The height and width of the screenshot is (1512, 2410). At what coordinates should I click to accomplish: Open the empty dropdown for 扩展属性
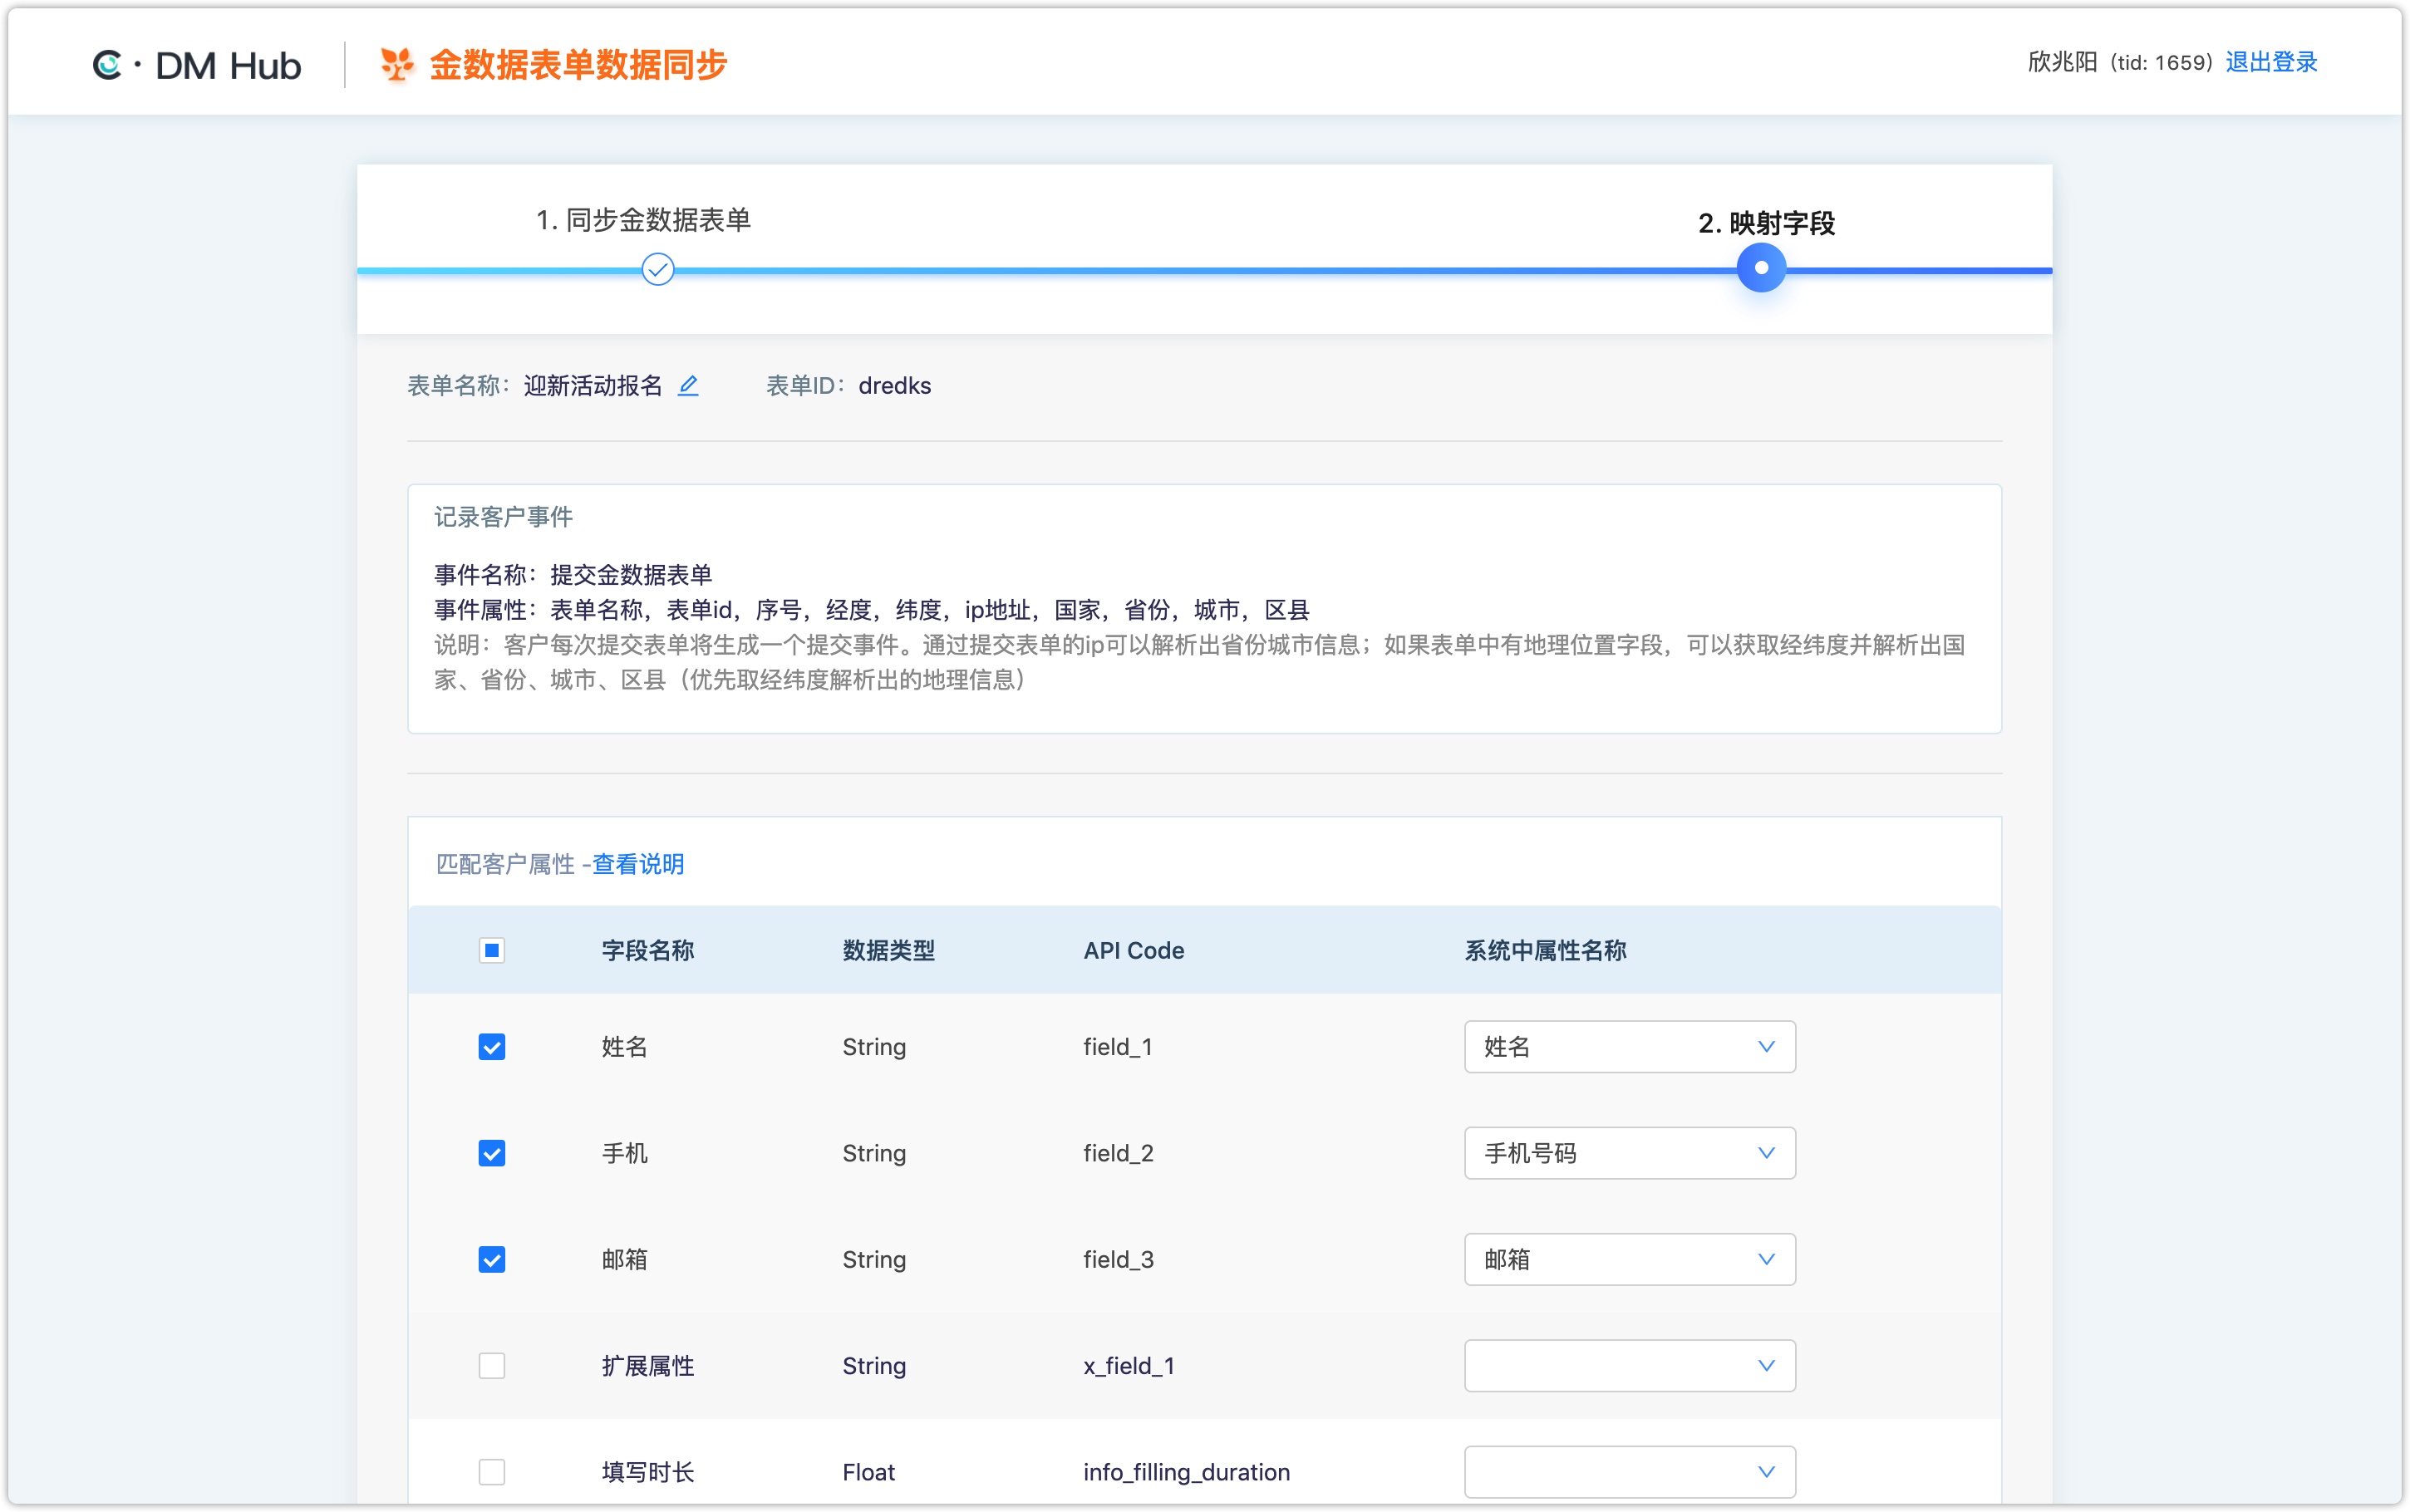coord(1629,1366)
